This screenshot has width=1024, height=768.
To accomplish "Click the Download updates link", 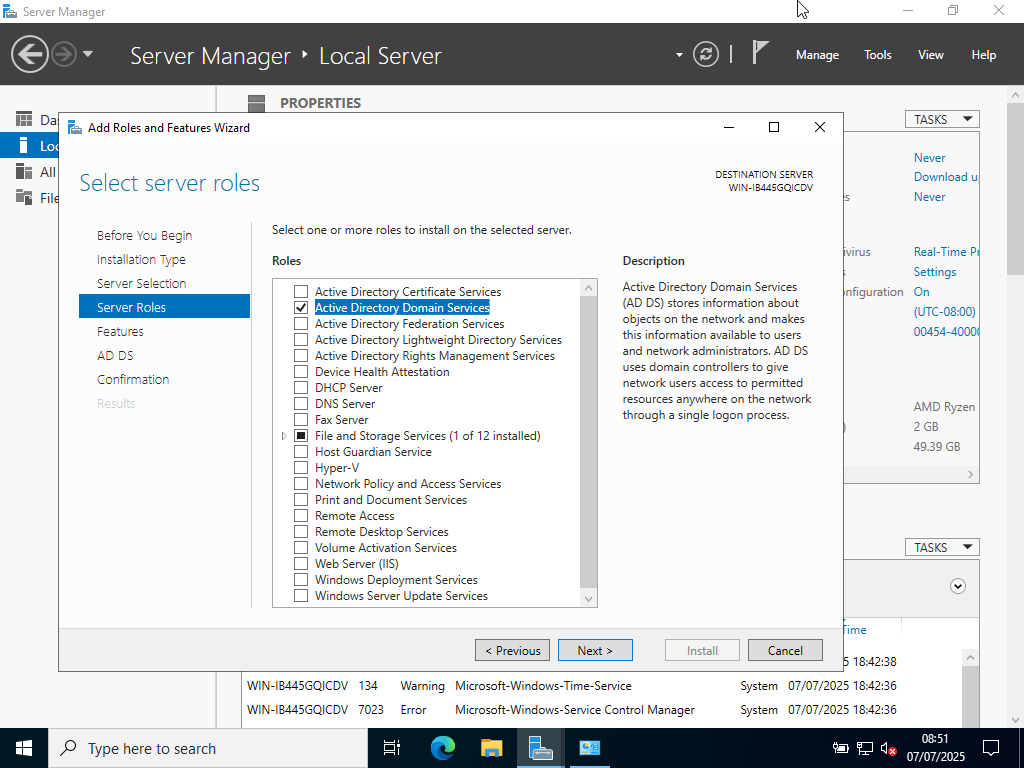I will tap(946, 177).
